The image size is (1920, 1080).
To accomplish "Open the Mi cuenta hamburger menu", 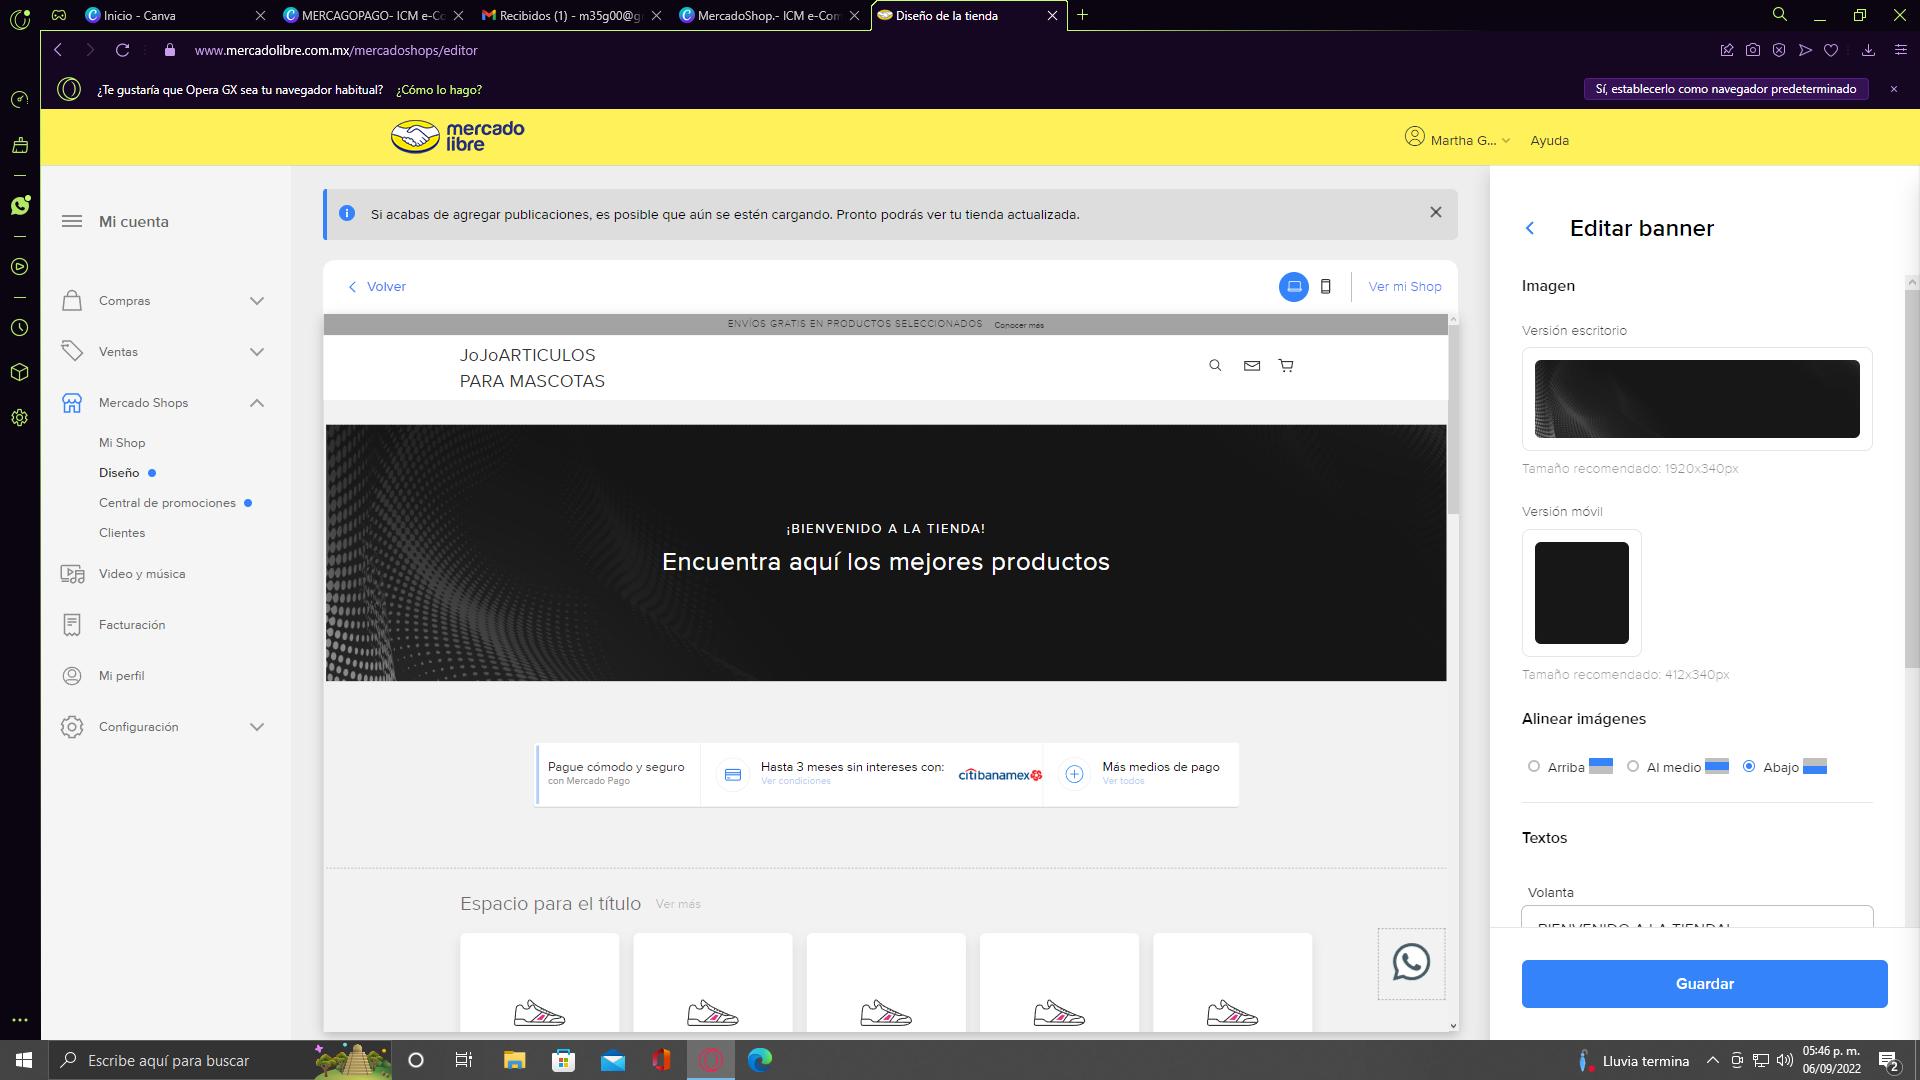I will (x=72, y=222).
